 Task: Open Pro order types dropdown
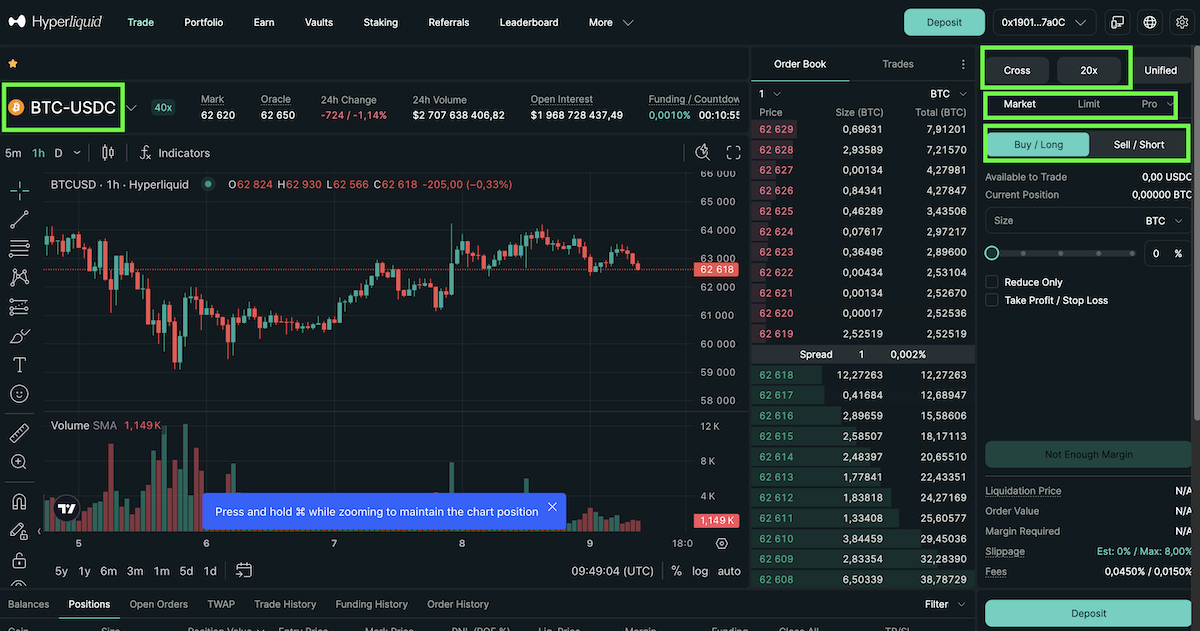[x=1157, y=104]
